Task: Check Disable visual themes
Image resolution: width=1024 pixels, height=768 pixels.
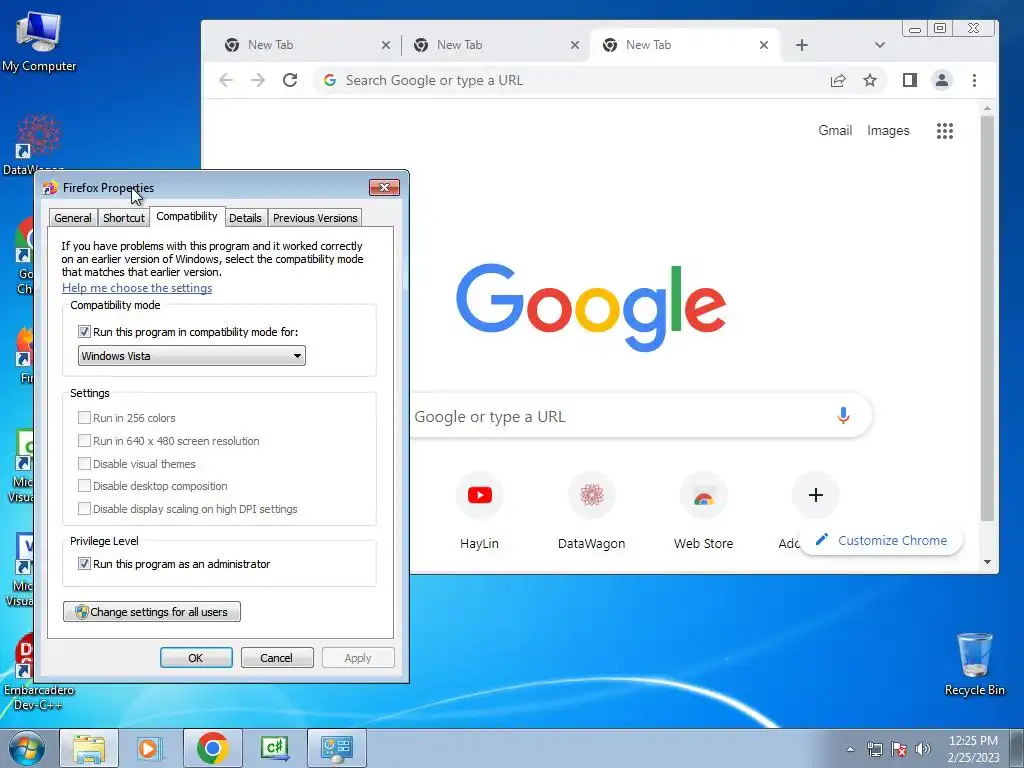Action: [x=84, y=464]
